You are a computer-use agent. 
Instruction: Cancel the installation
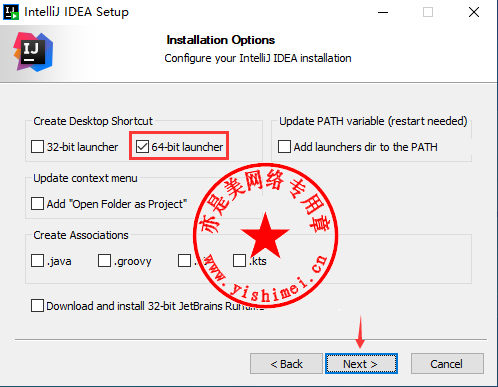click(447, 364)
